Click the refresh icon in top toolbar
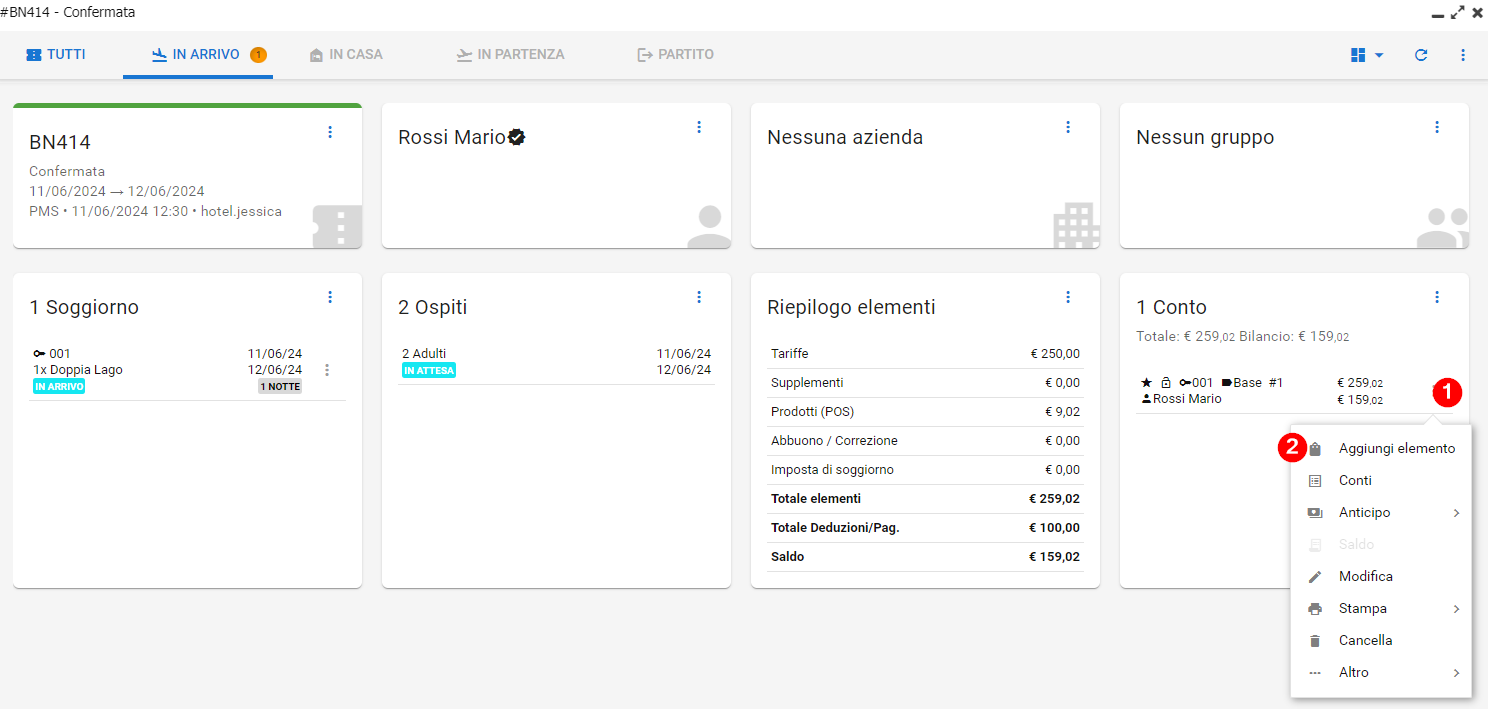This screenshot has width=1488, height=709. click(1421, 55)
